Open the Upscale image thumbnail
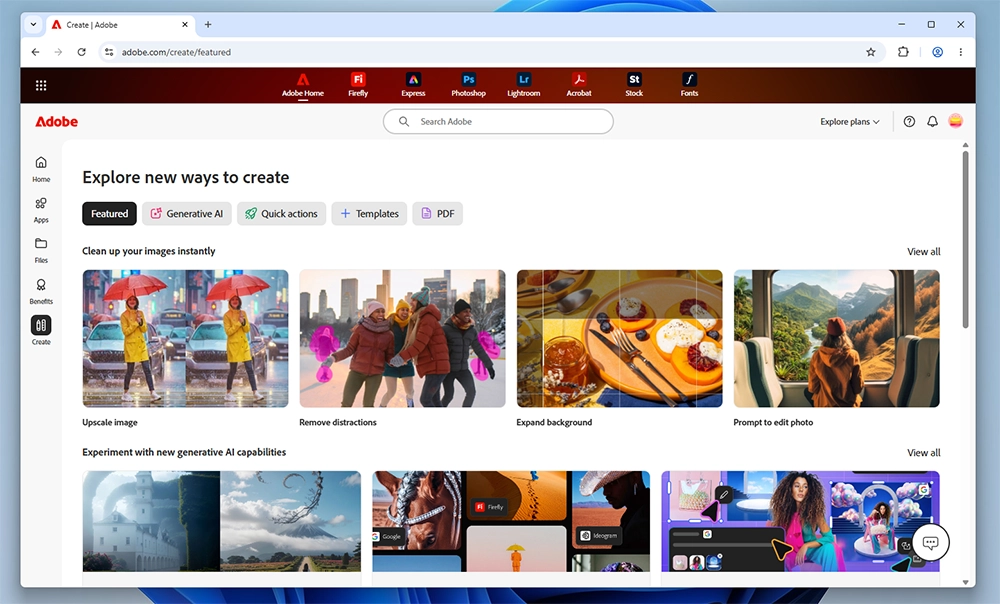The height and width of the screenshot is (604, 1000). pos(186,338)
